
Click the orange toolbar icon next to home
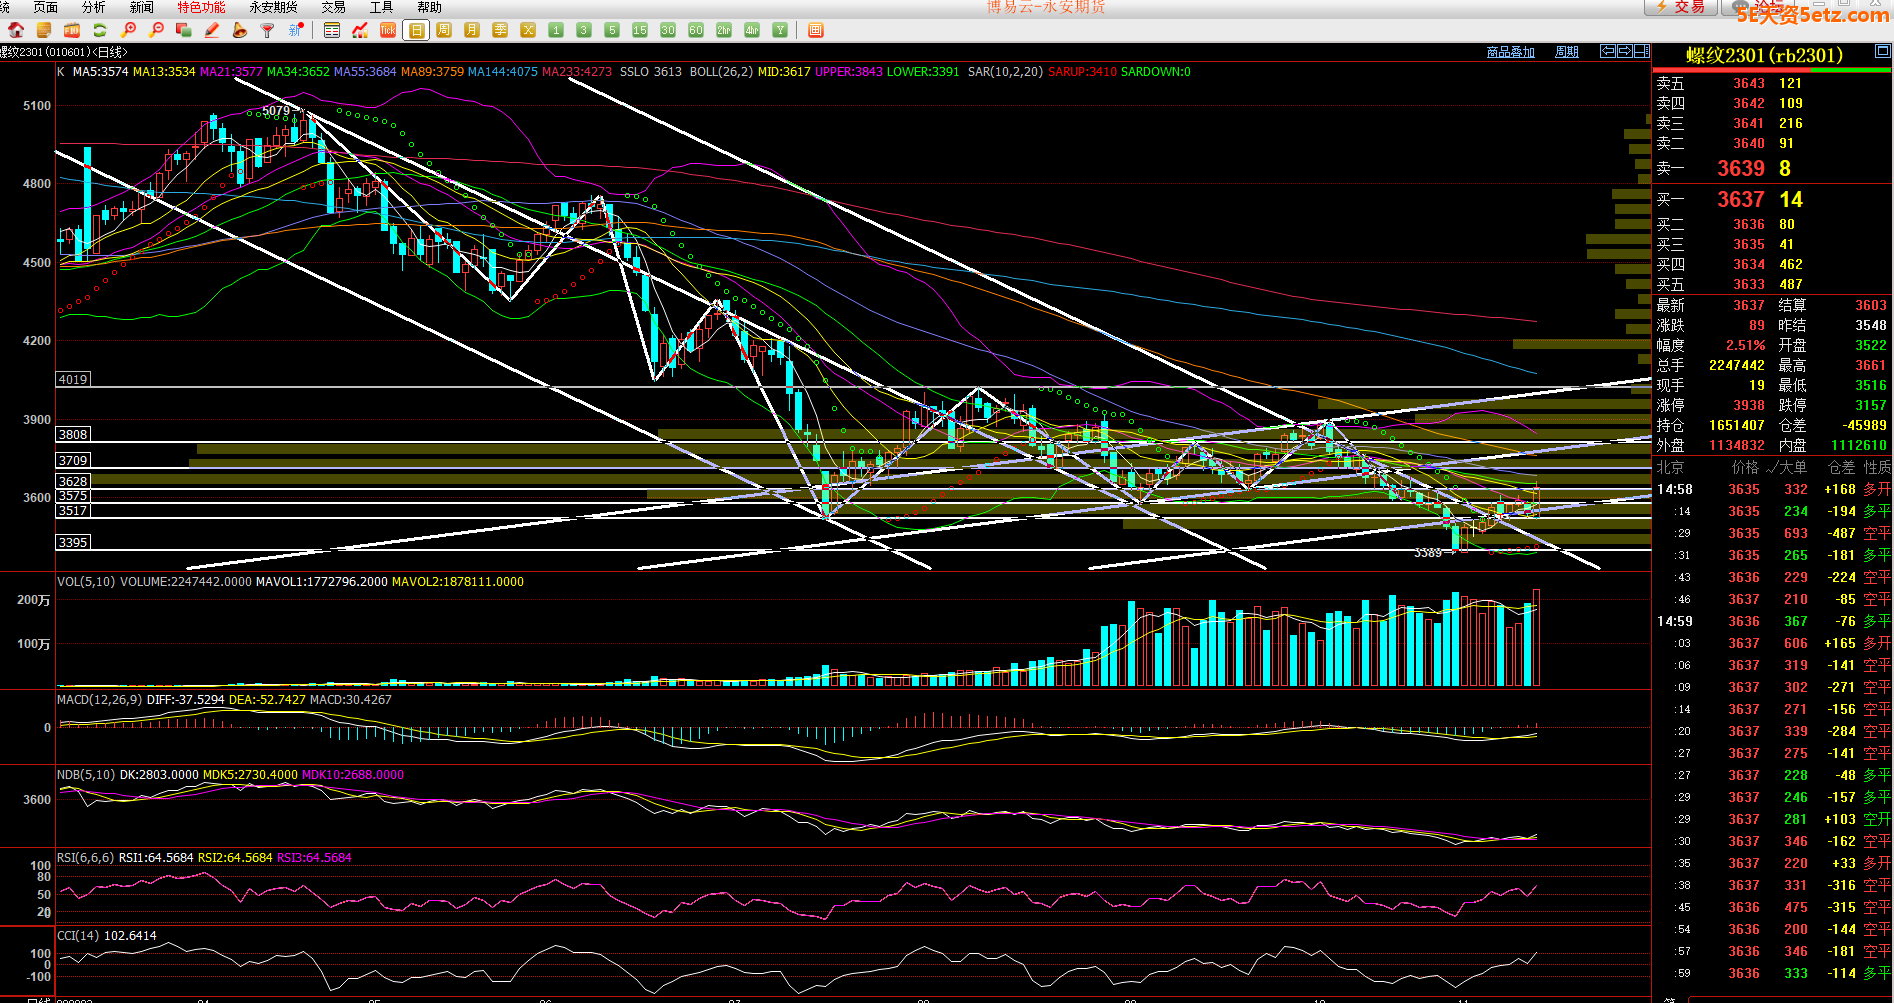(x=44, y=30)
